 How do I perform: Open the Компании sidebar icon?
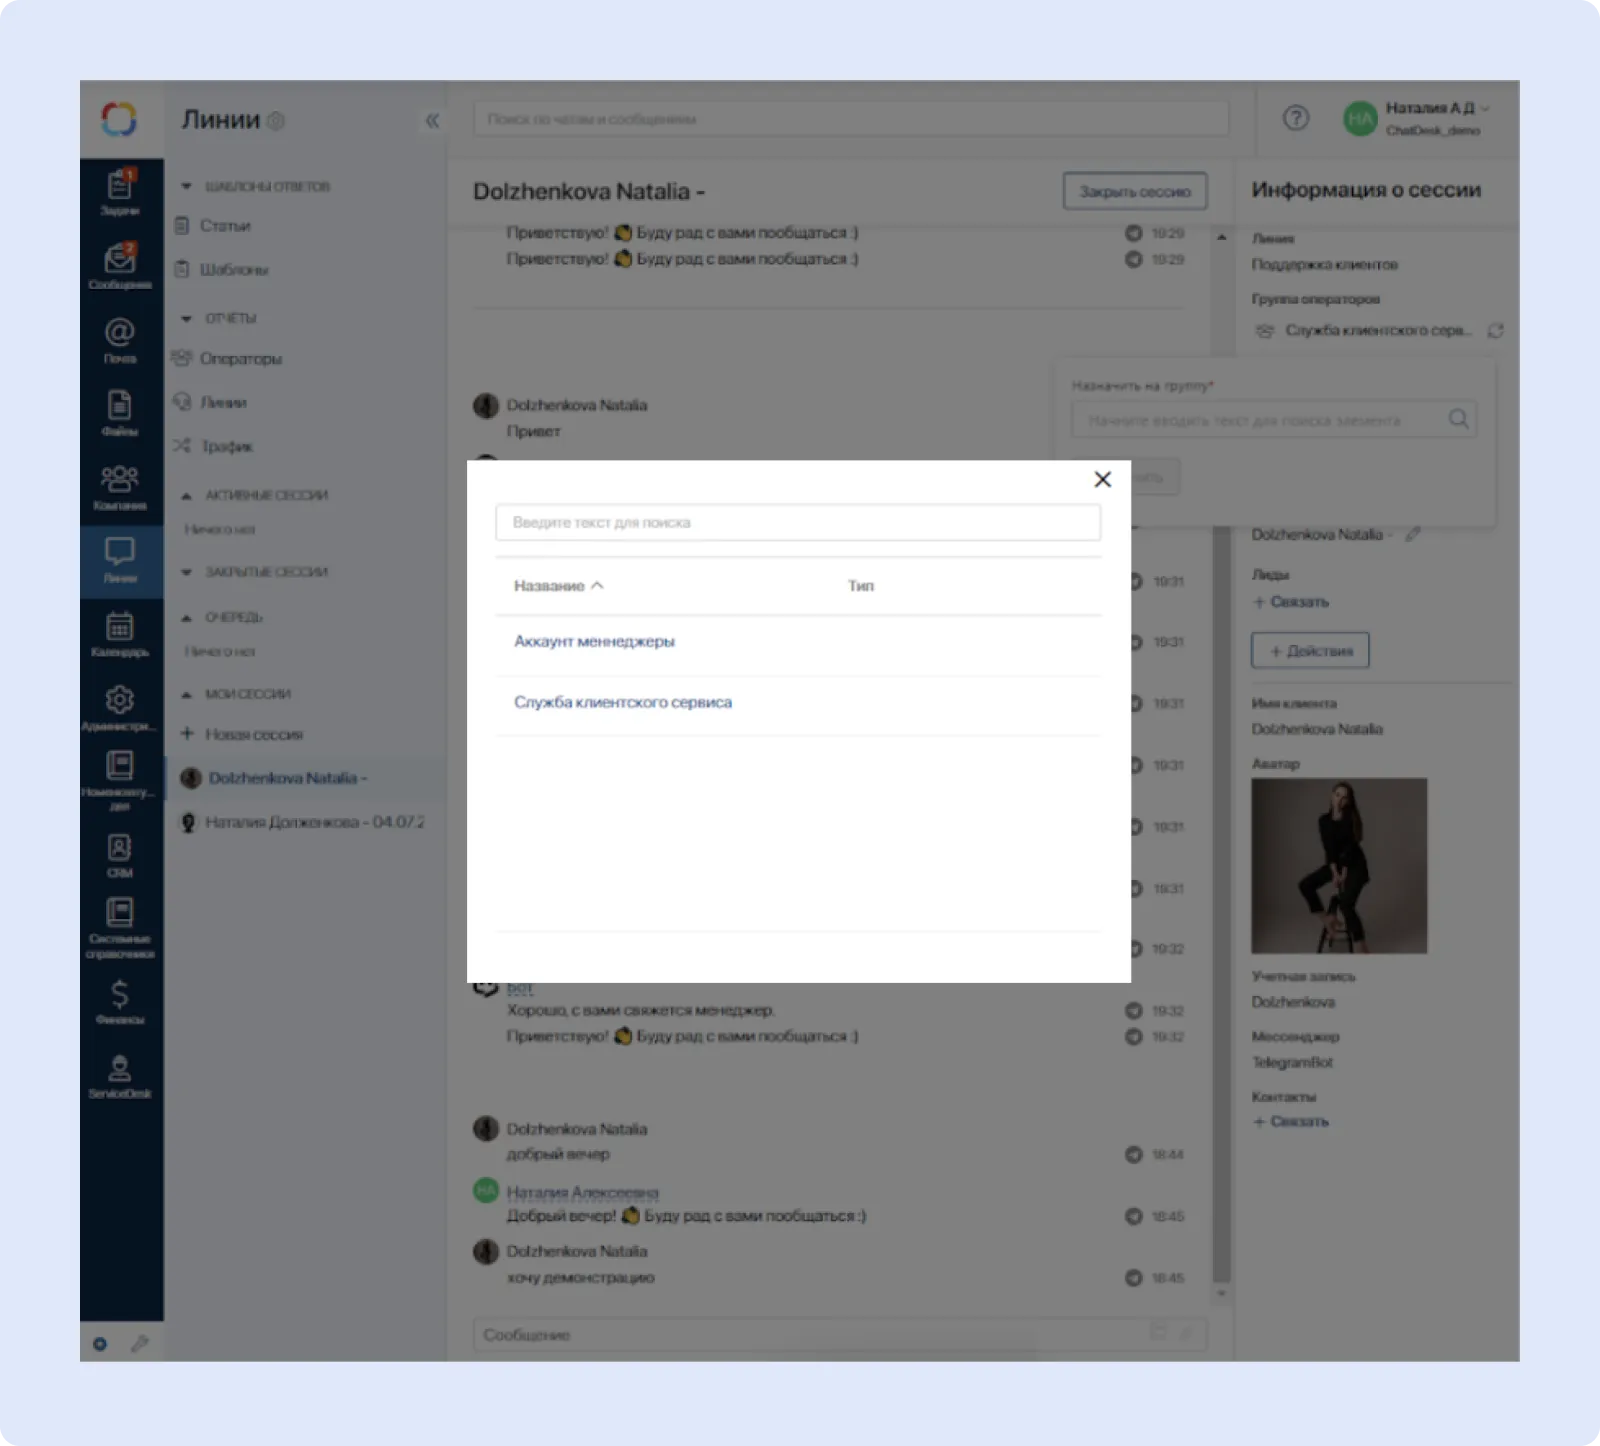tap(119, 486)
